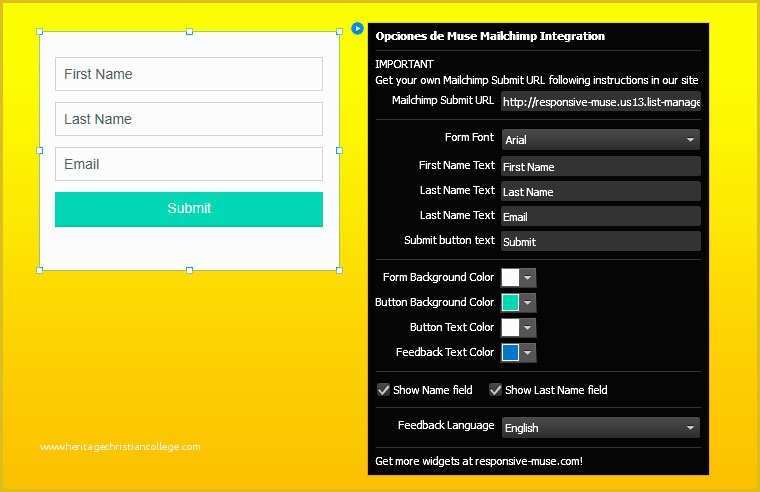Image resolution: width=760 pixels, height=492 pixels.
Task: Click the 'Form Font' label
Action: pos(469,137)
